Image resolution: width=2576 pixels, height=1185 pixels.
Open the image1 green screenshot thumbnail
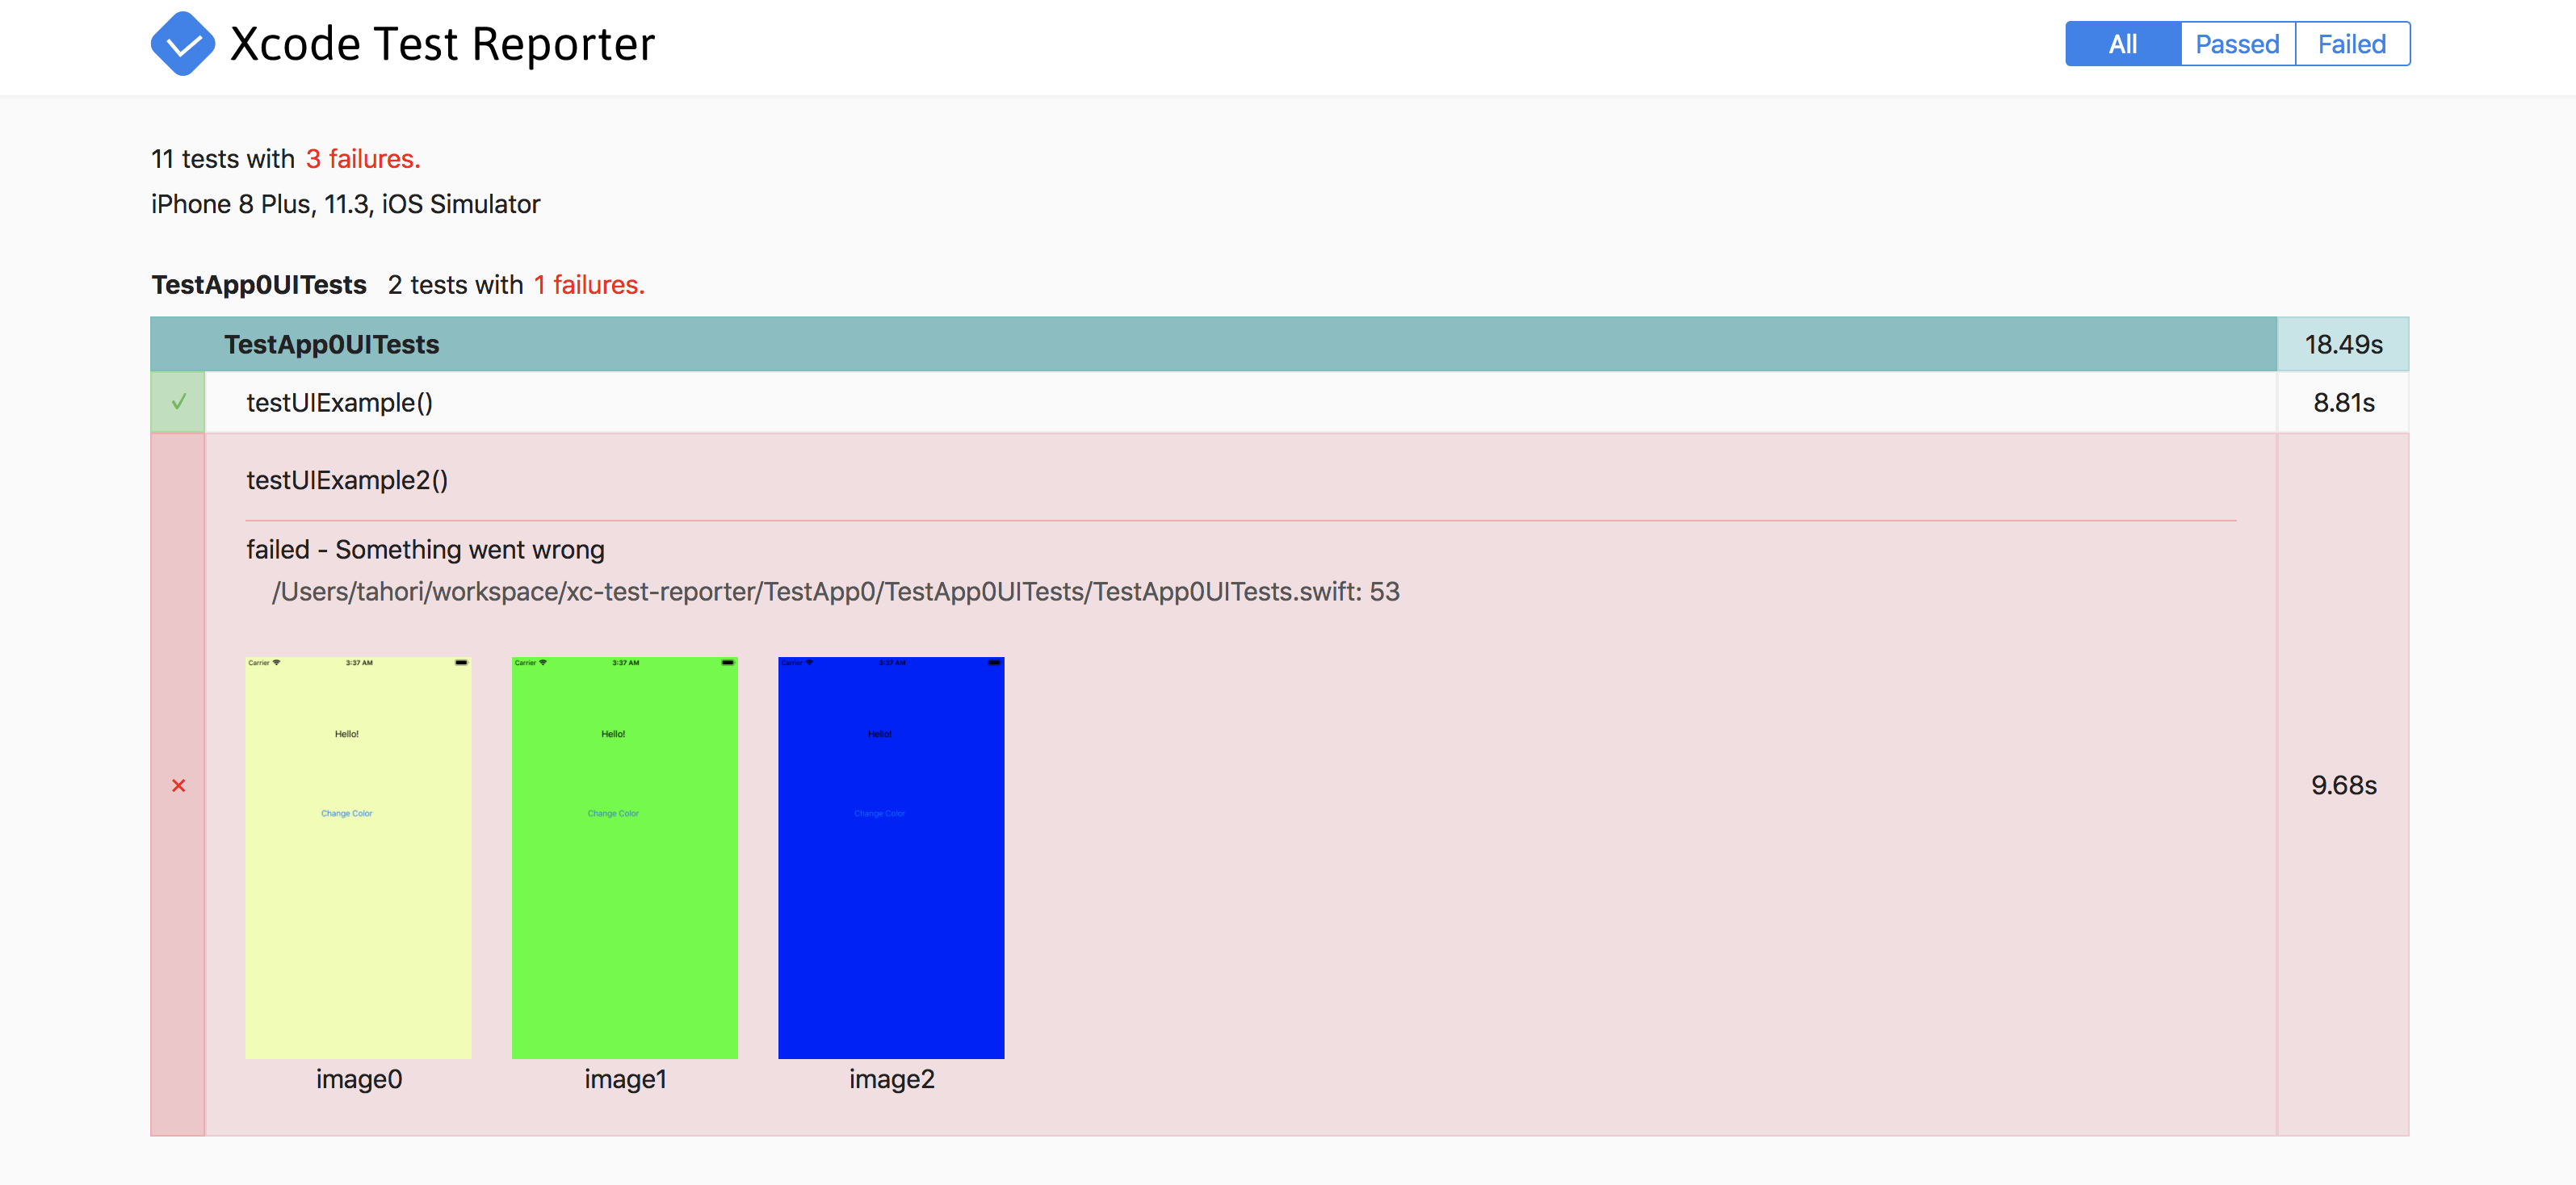click(624, 857)
